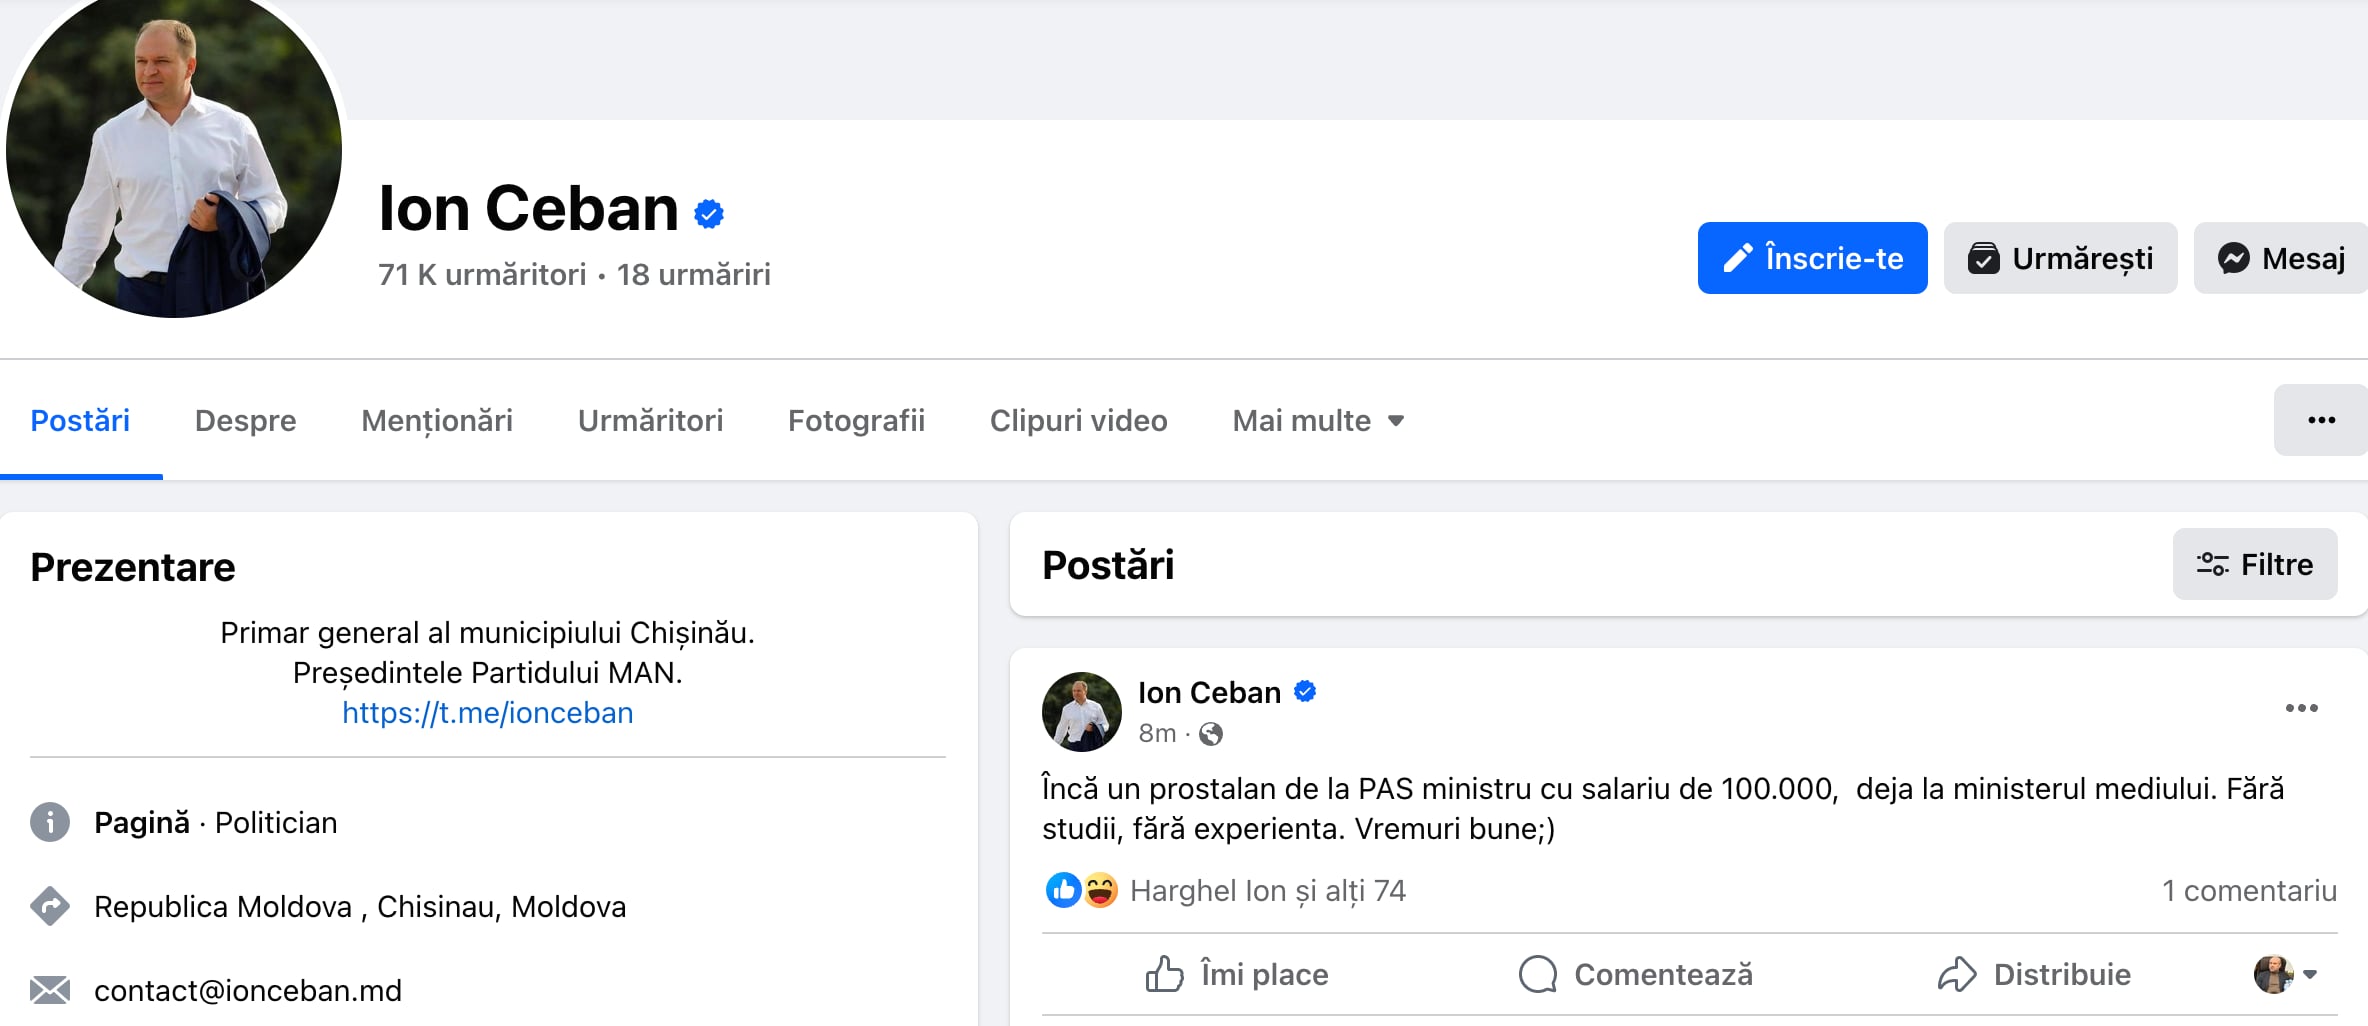The image size is (2368, 1026).
Task: Click the envelope icon next to the contact email
Action: click(x=50, y=990)
